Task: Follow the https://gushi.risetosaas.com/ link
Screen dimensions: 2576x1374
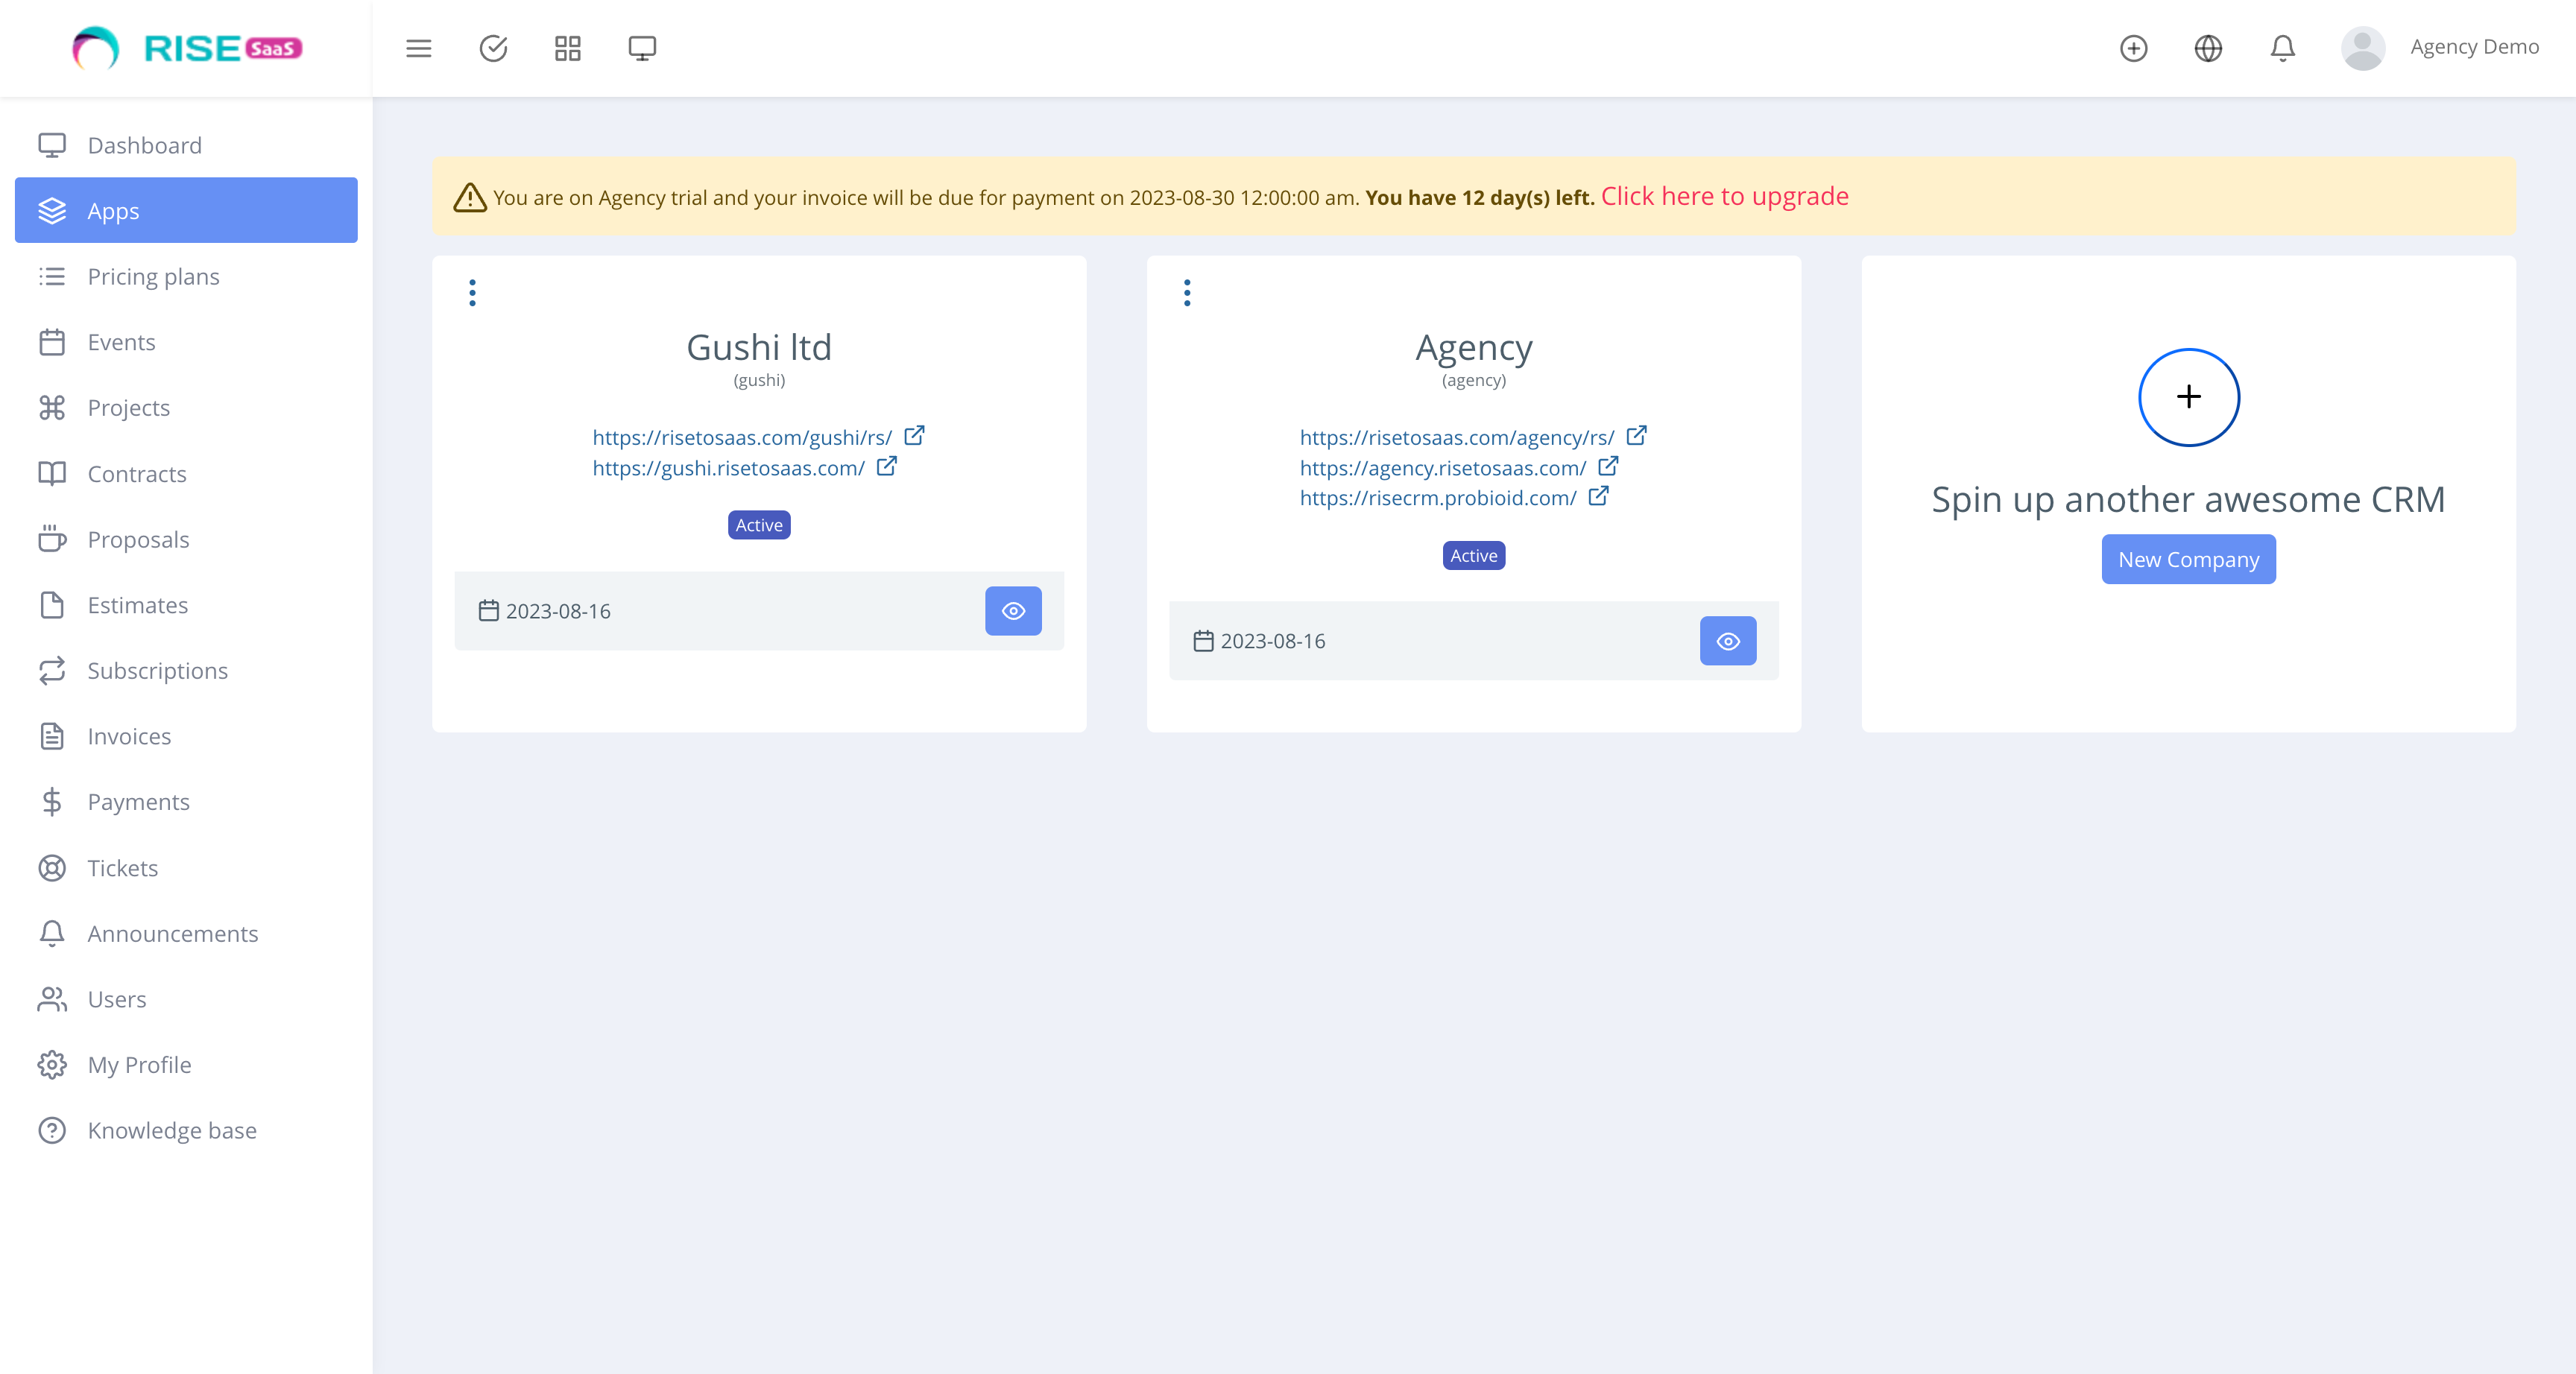Action: (x=728, y=468)
